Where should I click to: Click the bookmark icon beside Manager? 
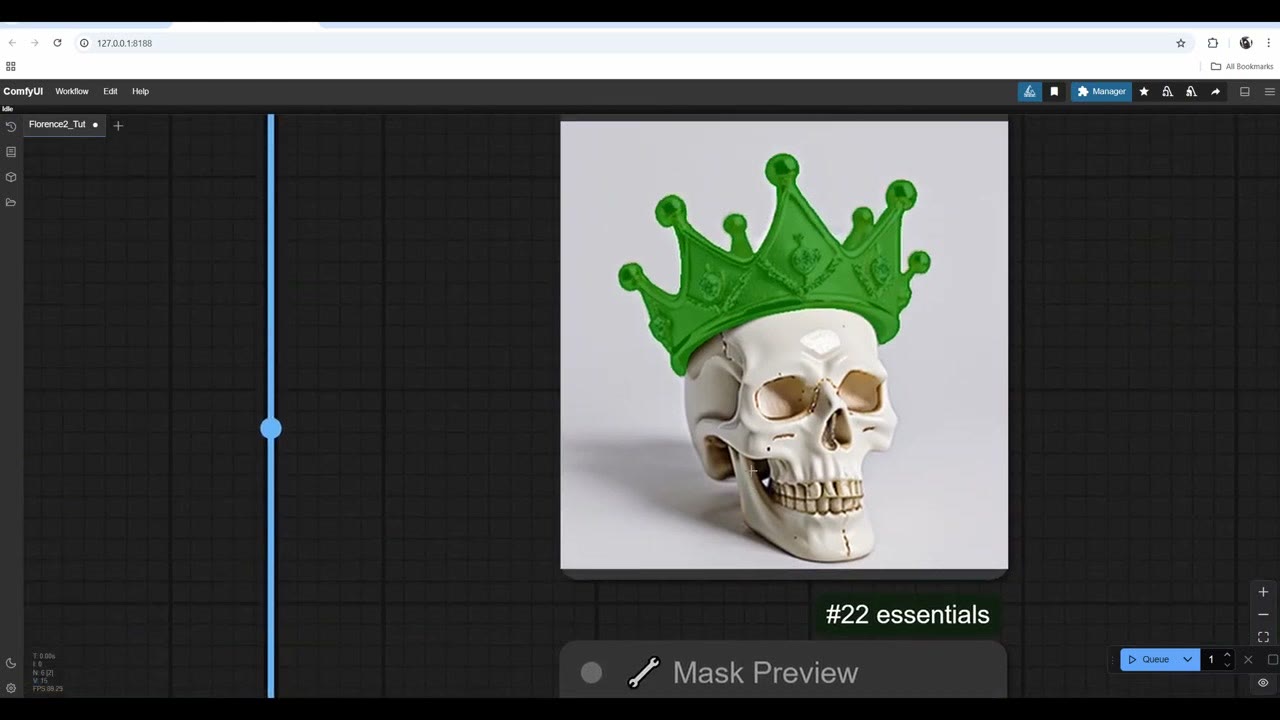(1054, 92)
